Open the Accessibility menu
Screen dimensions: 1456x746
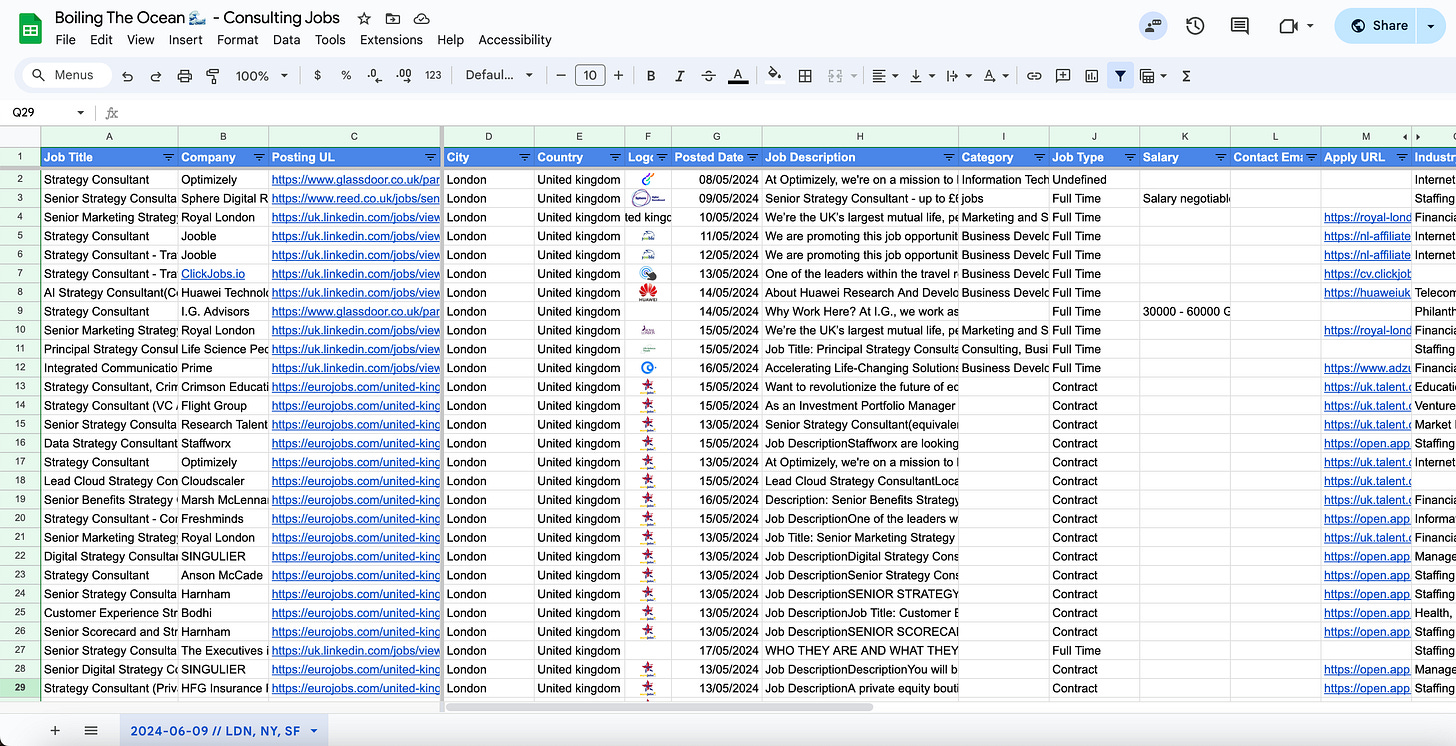coord(515,40)
